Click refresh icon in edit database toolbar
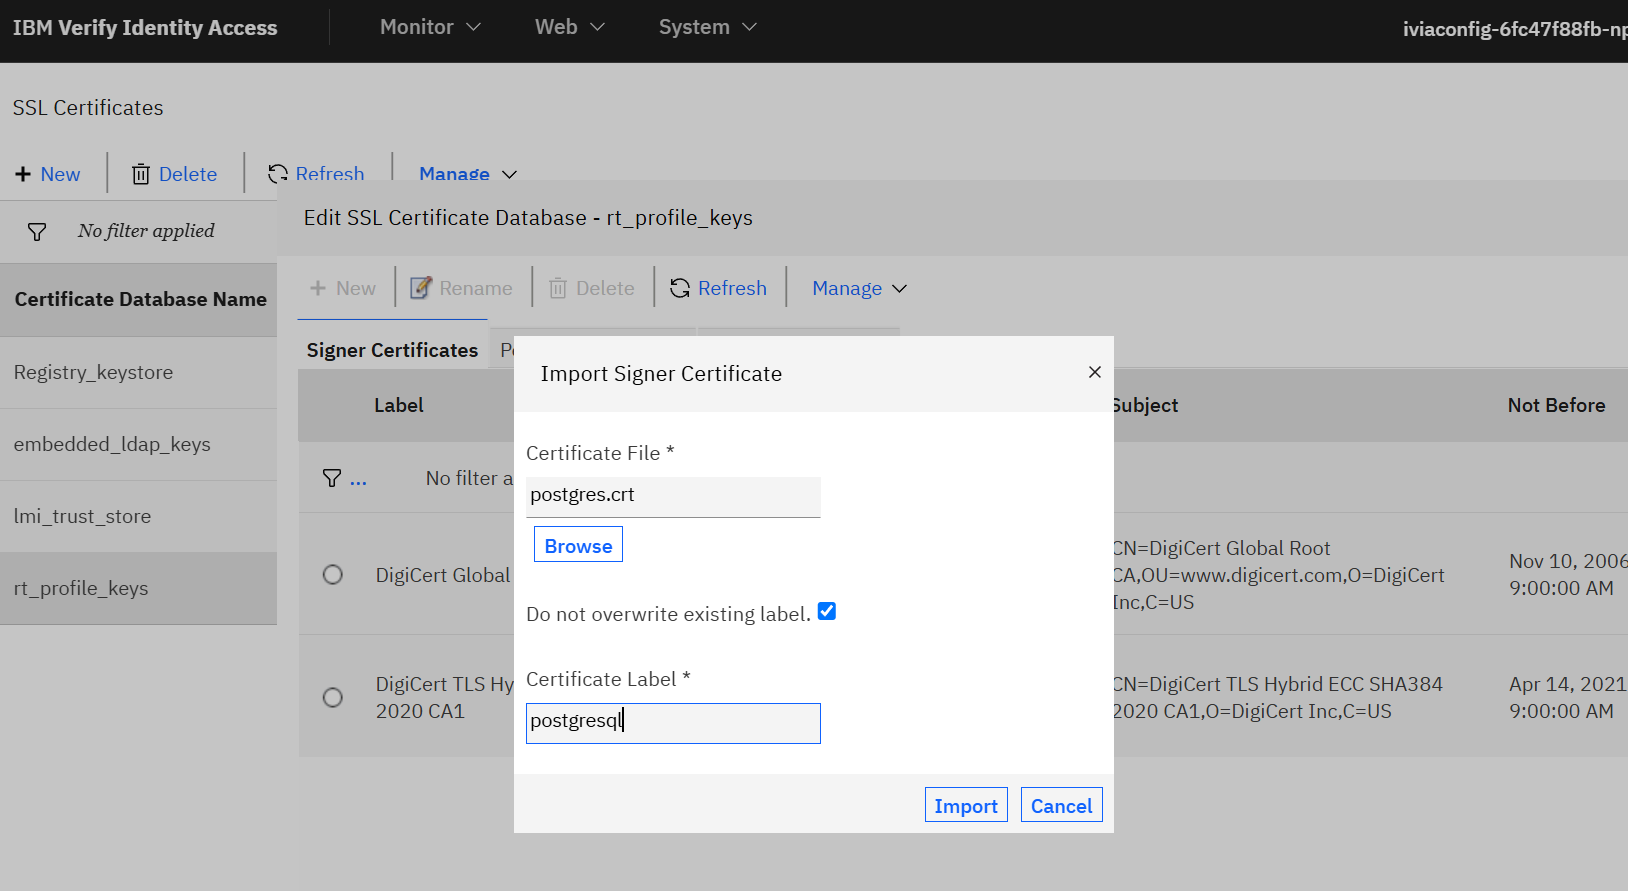 pos(680,288)
